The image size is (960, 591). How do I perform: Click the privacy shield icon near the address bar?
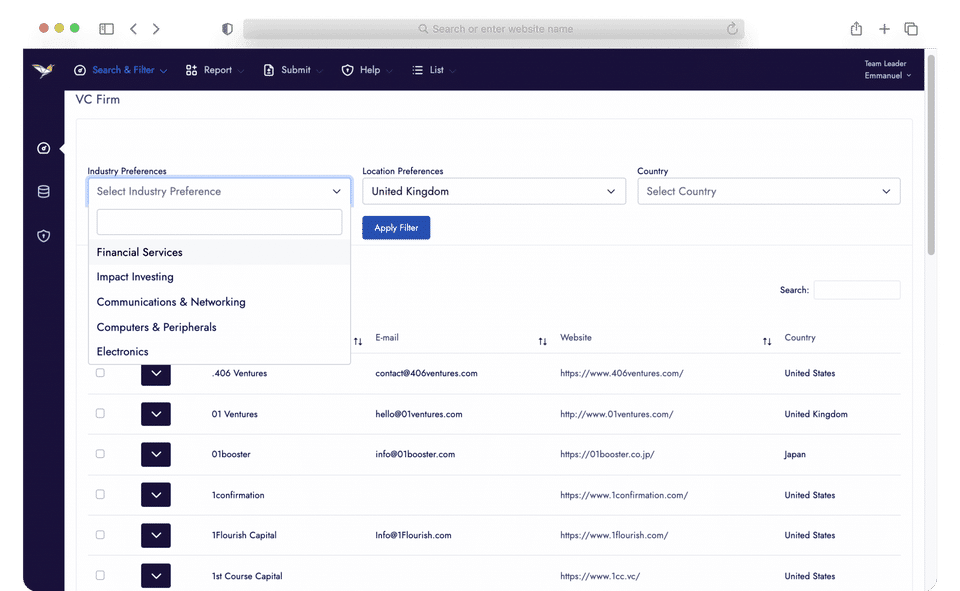(227, 29)
